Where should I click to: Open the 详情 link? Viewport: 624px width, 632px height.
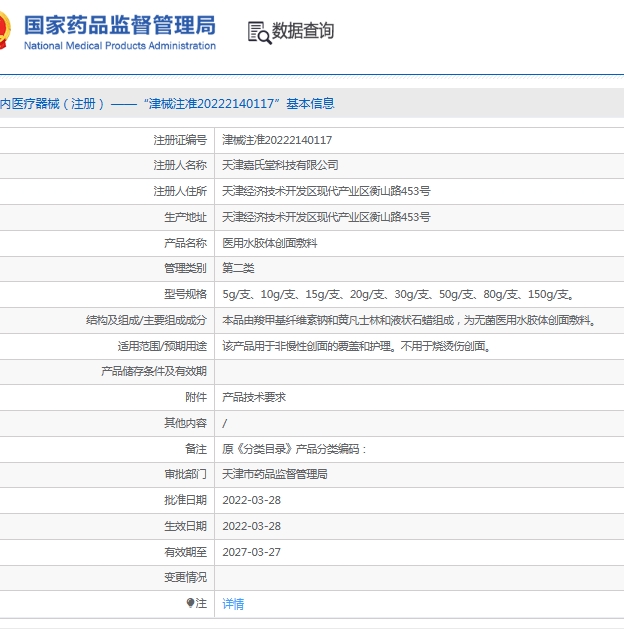(x=233, y=603)
